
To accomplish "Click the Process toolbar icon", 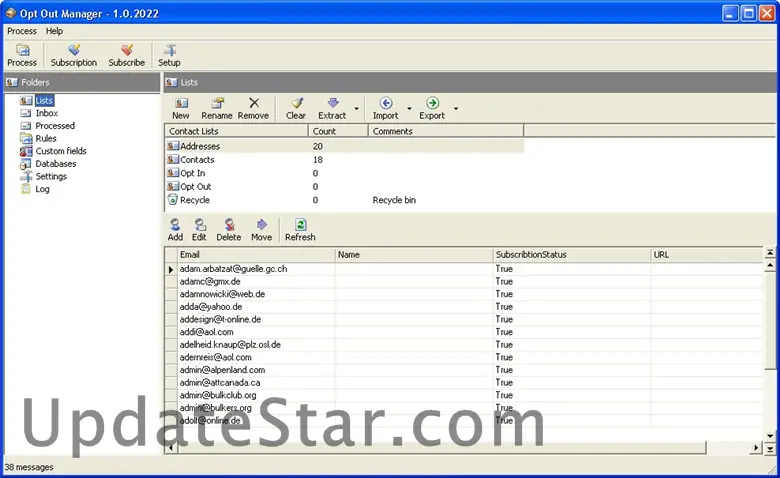I will [x=22, y=55].
